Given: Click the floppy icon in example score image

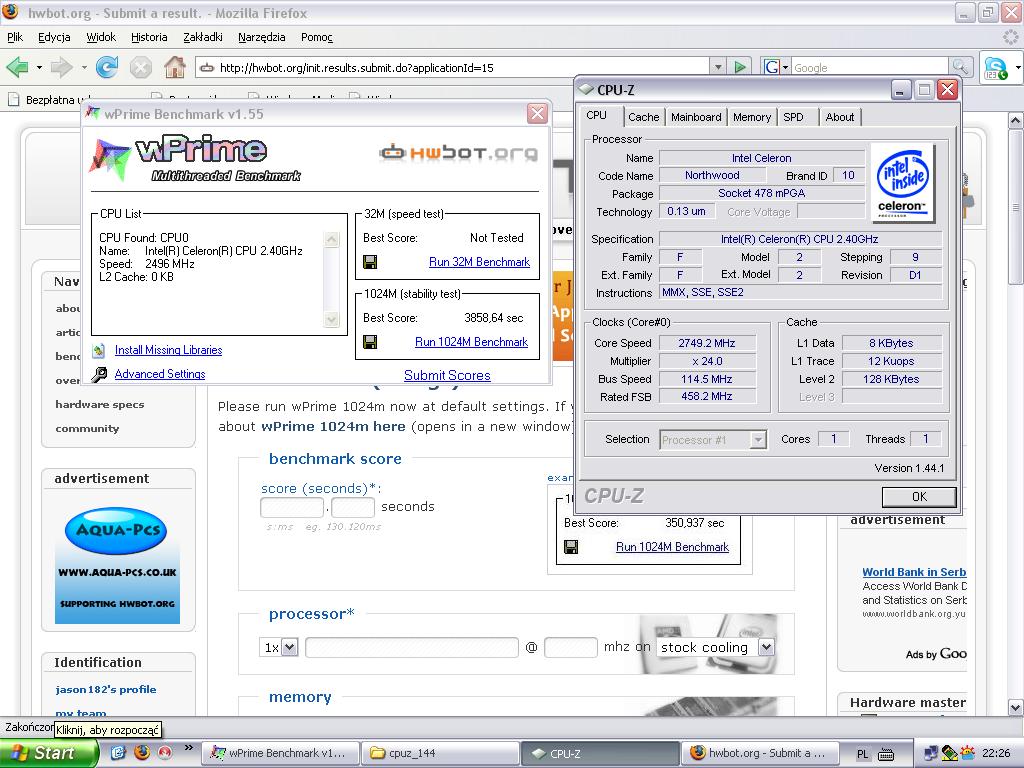Looking at the screenshot, I should click(x=571, y=547).
